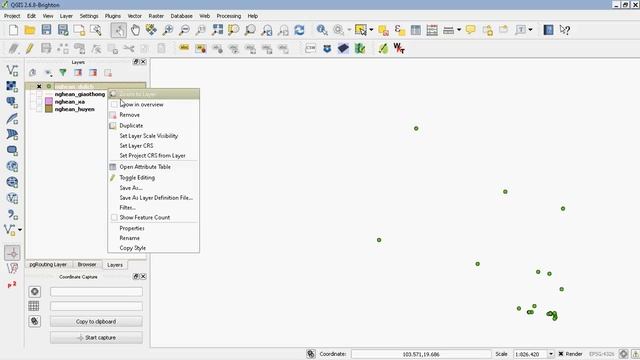Click the Coordinate Capture crosshair plugin icon
Screen dimensions: 640x360
[12, 253]
